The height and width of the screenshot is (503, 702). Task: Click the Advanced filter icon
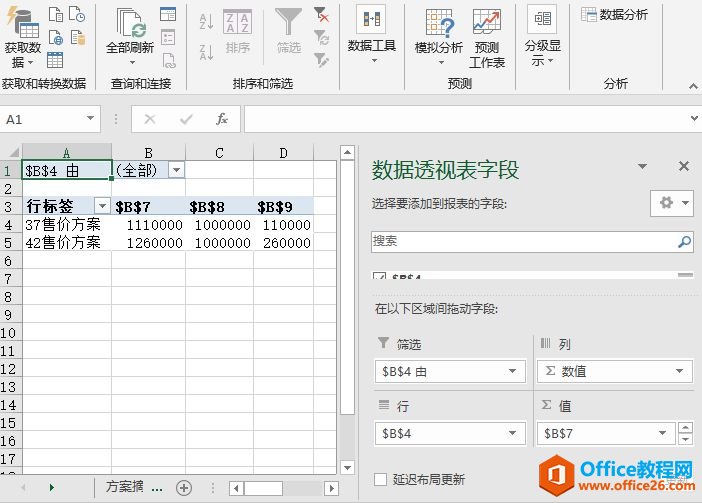click(x=321, y=60)
